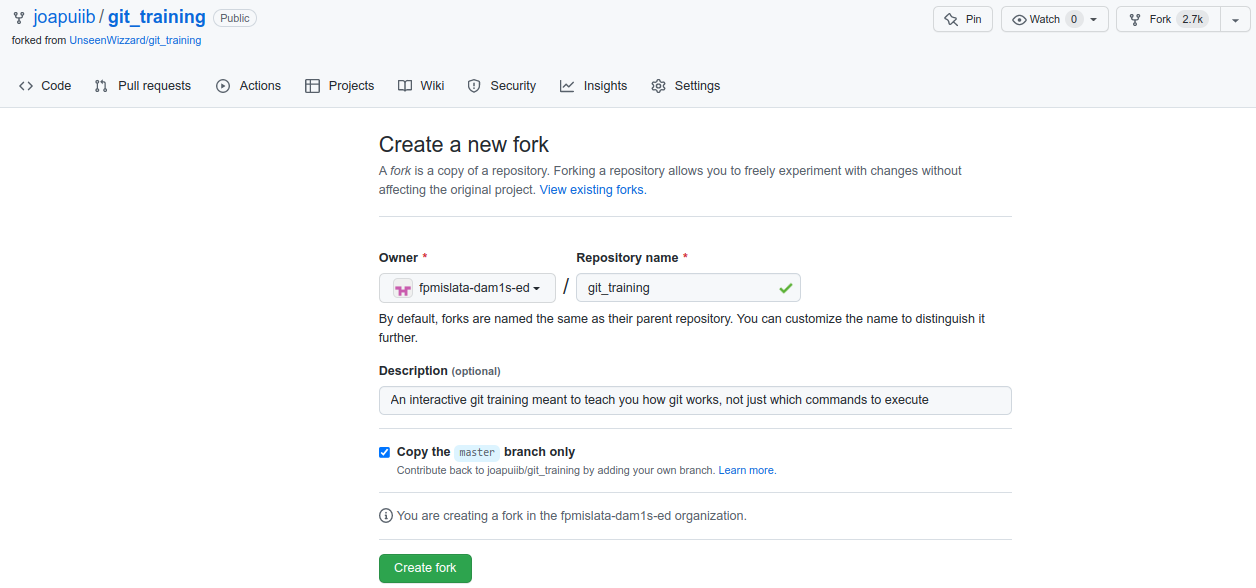This screenshot has width=1256, height=588.
Task: Click the Pull requests icon
Action: point(101,86)
